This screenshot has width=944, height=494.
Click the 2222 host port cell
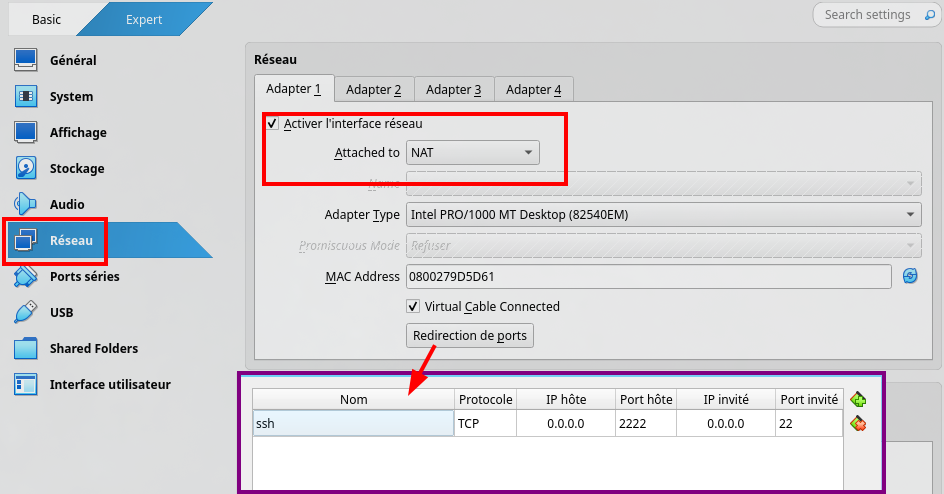coord(646,424)
